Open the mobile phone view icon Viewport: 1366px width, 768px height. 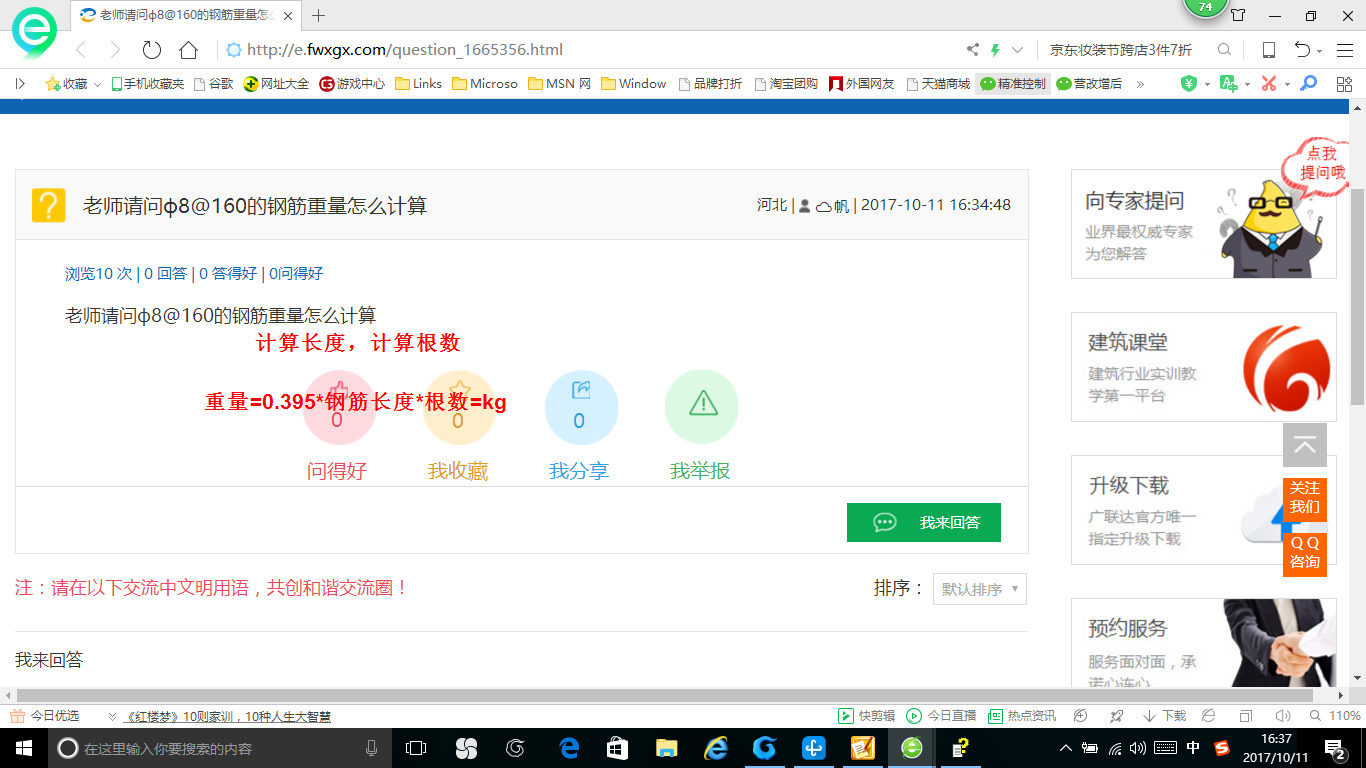pyautogui.click(x=1269, y=50)
